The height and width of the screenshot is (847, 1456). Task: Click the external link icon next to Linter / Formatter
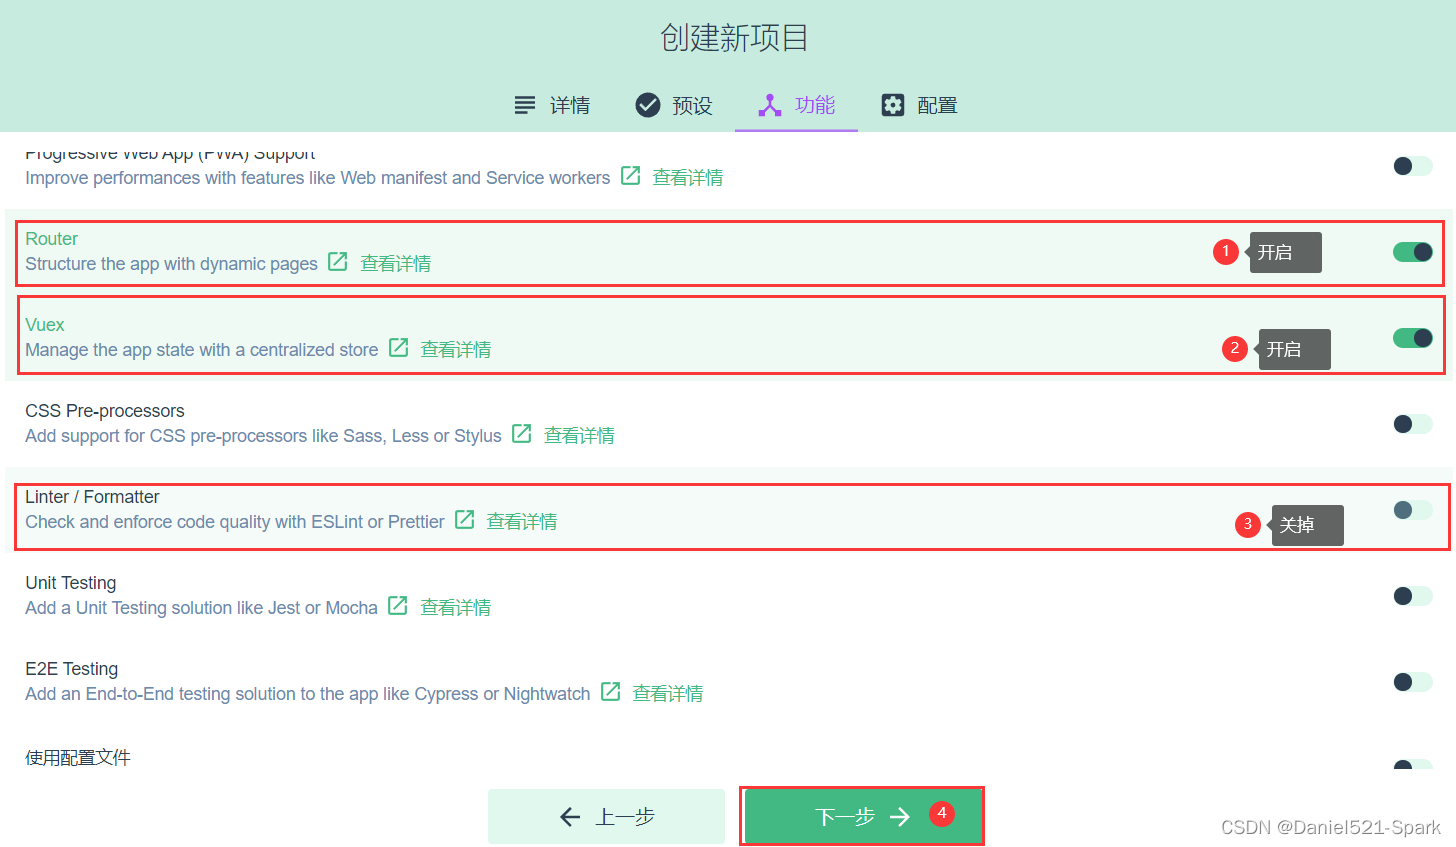[x=464, y=520]
